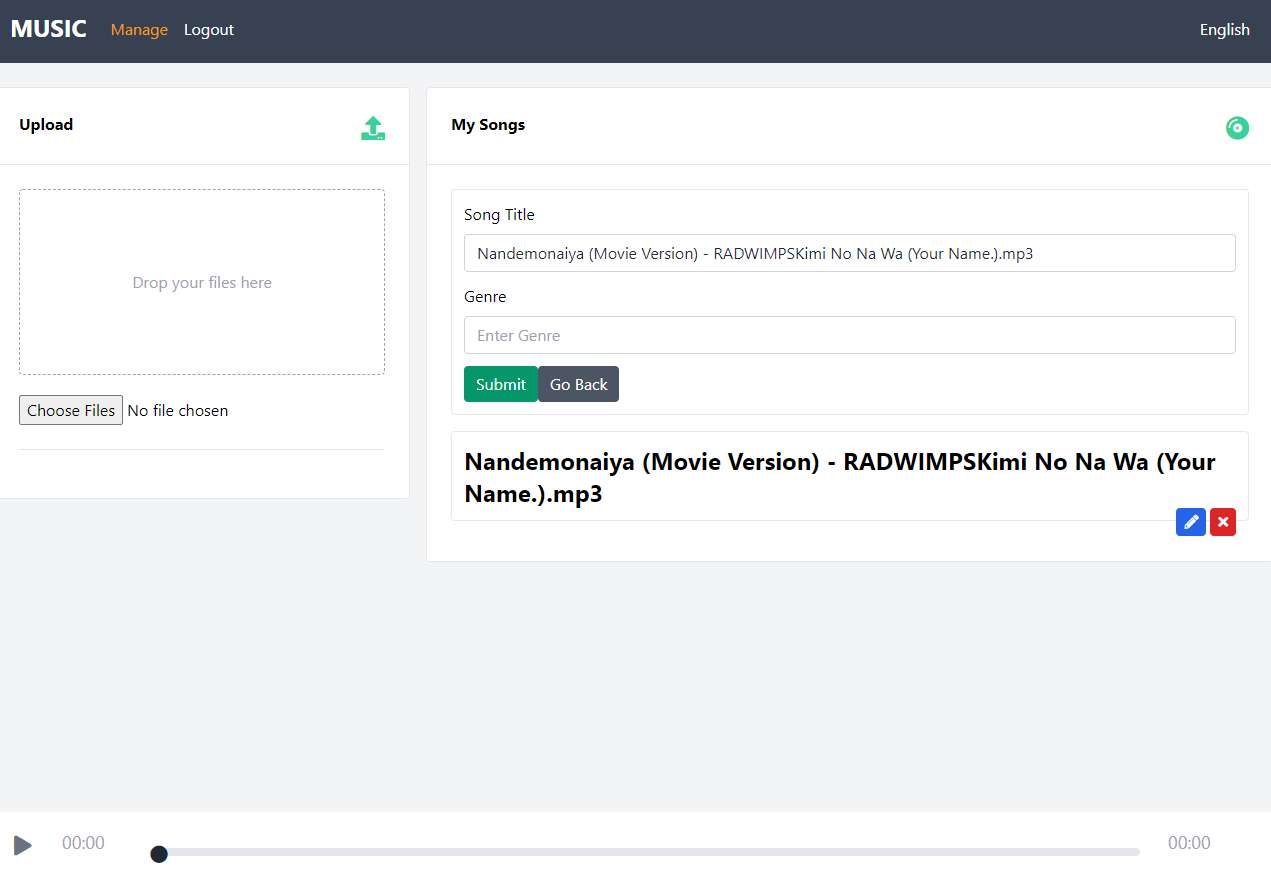
Task: Open the MUSIC home logo
Action: pyautogui.click(x=49, y=29)
